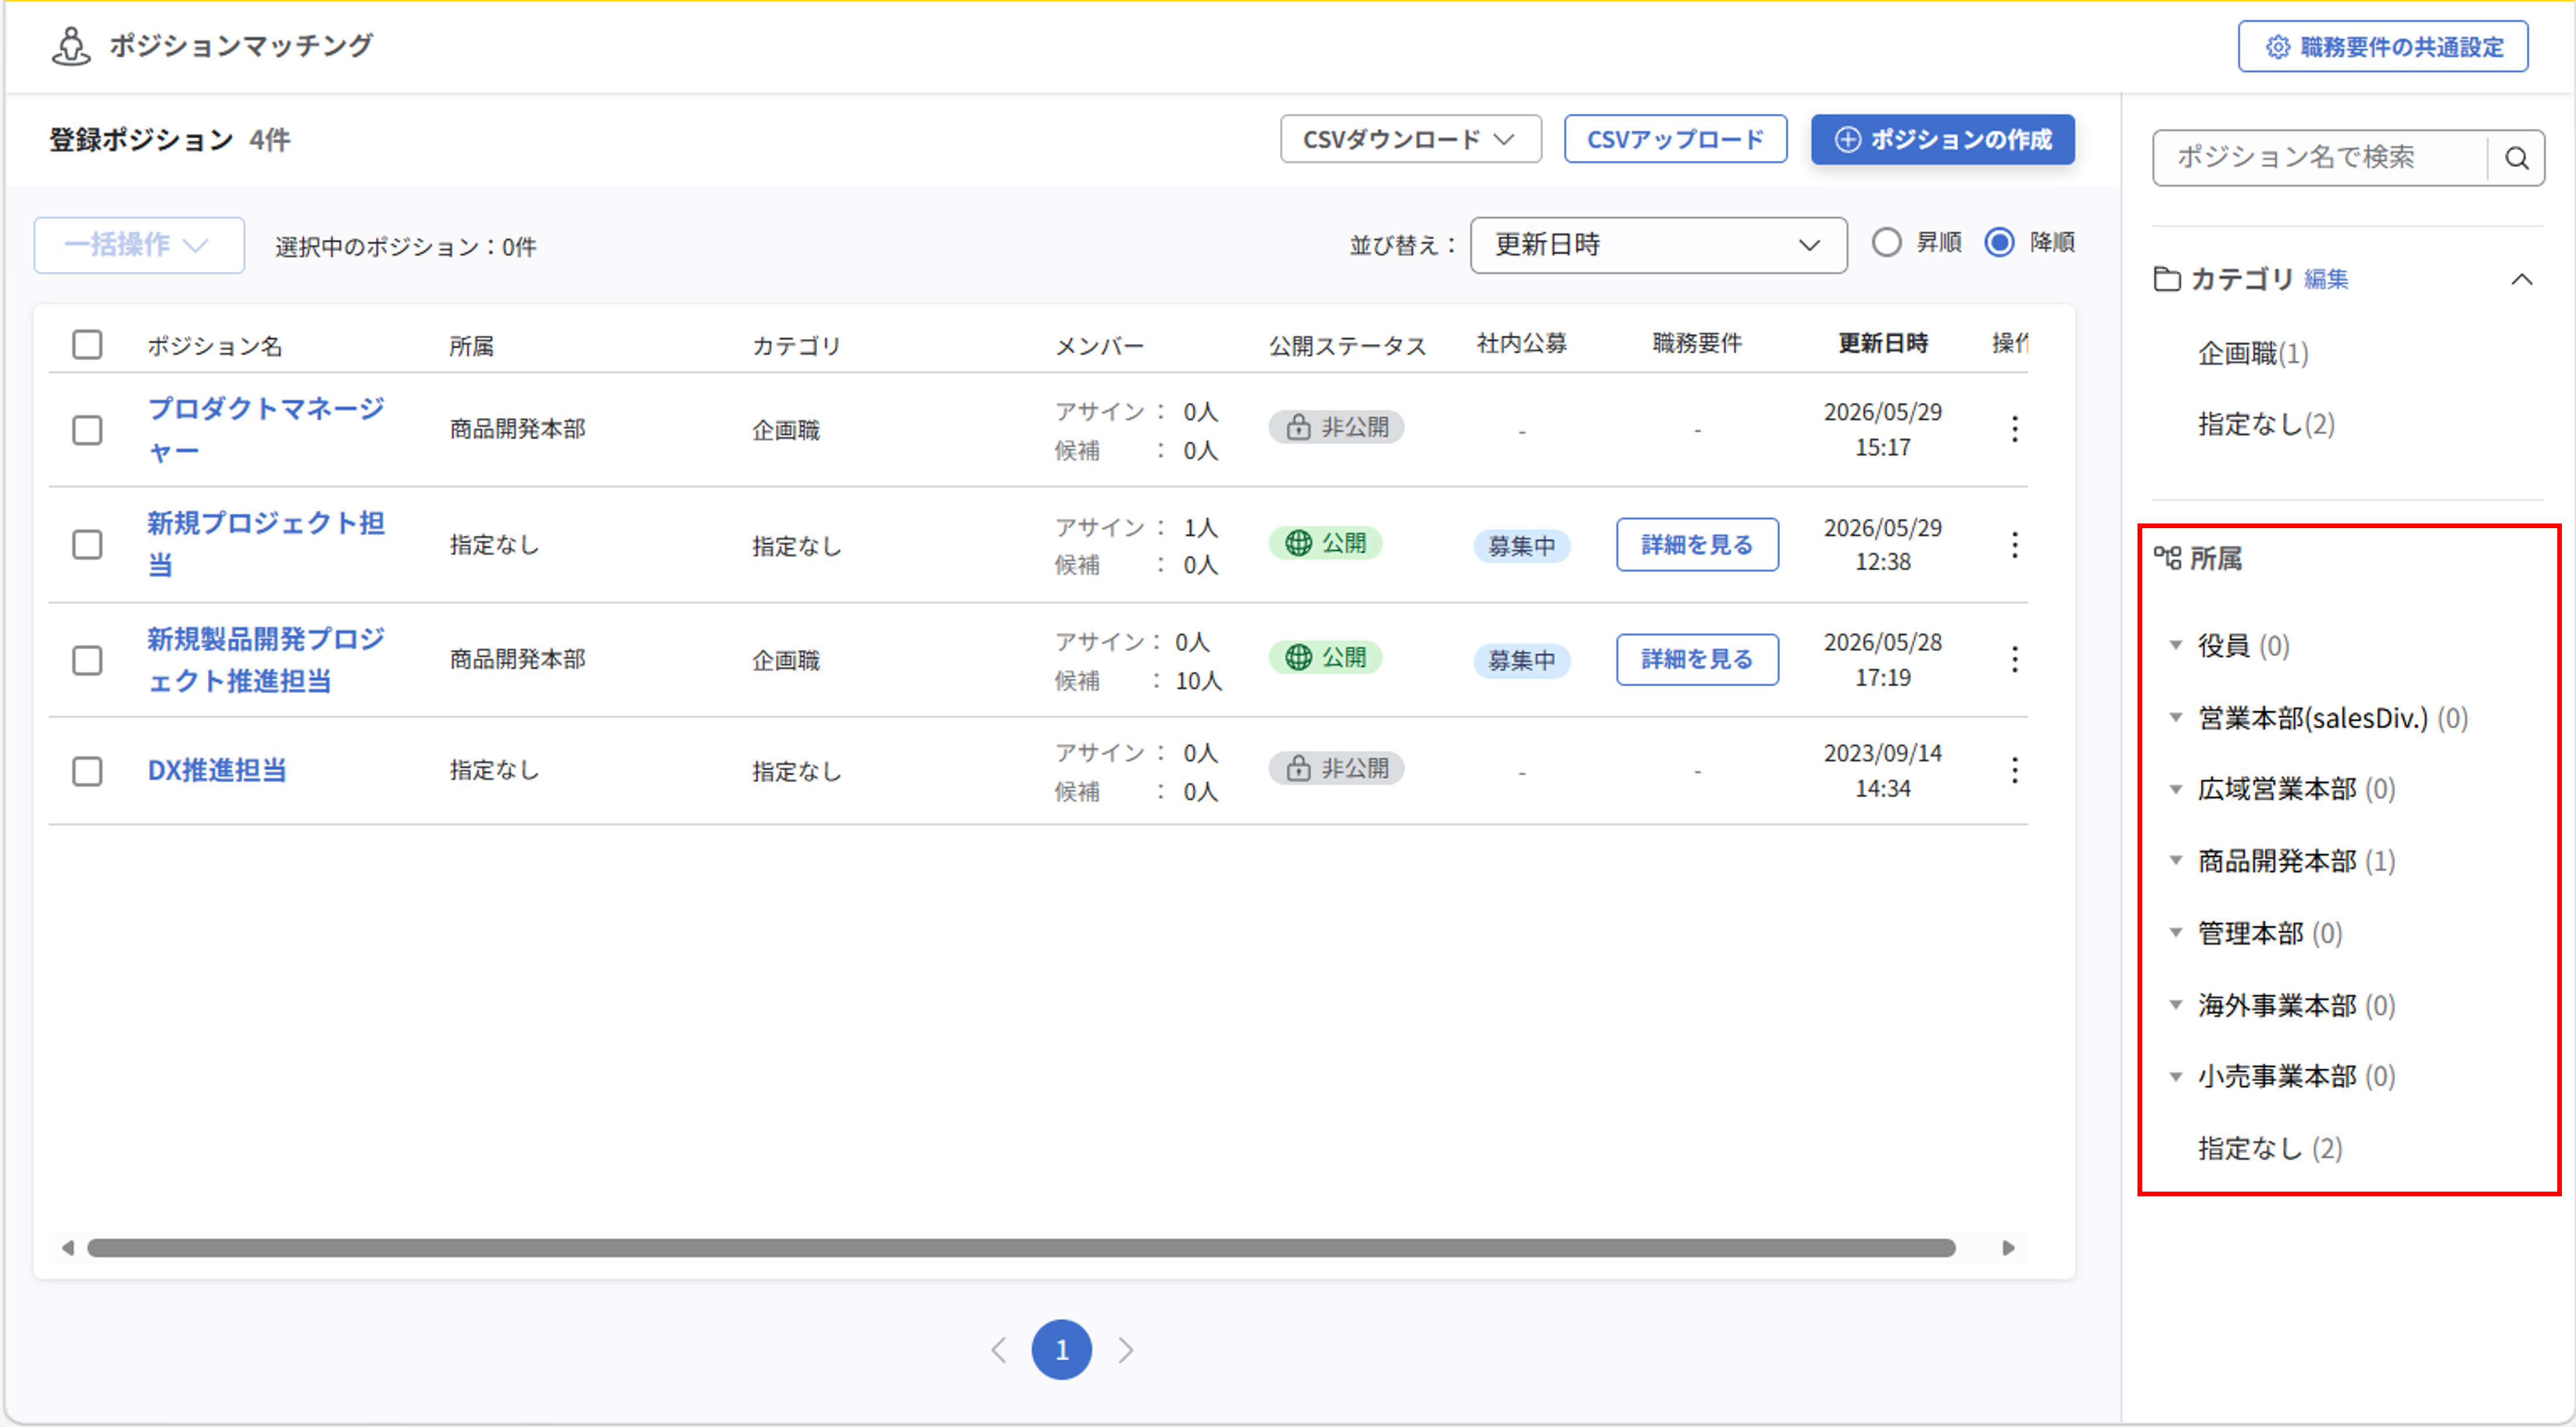Click 更新日時 column header
The width and height of the screenshot is (2576, 1427).
point(1882,343)
